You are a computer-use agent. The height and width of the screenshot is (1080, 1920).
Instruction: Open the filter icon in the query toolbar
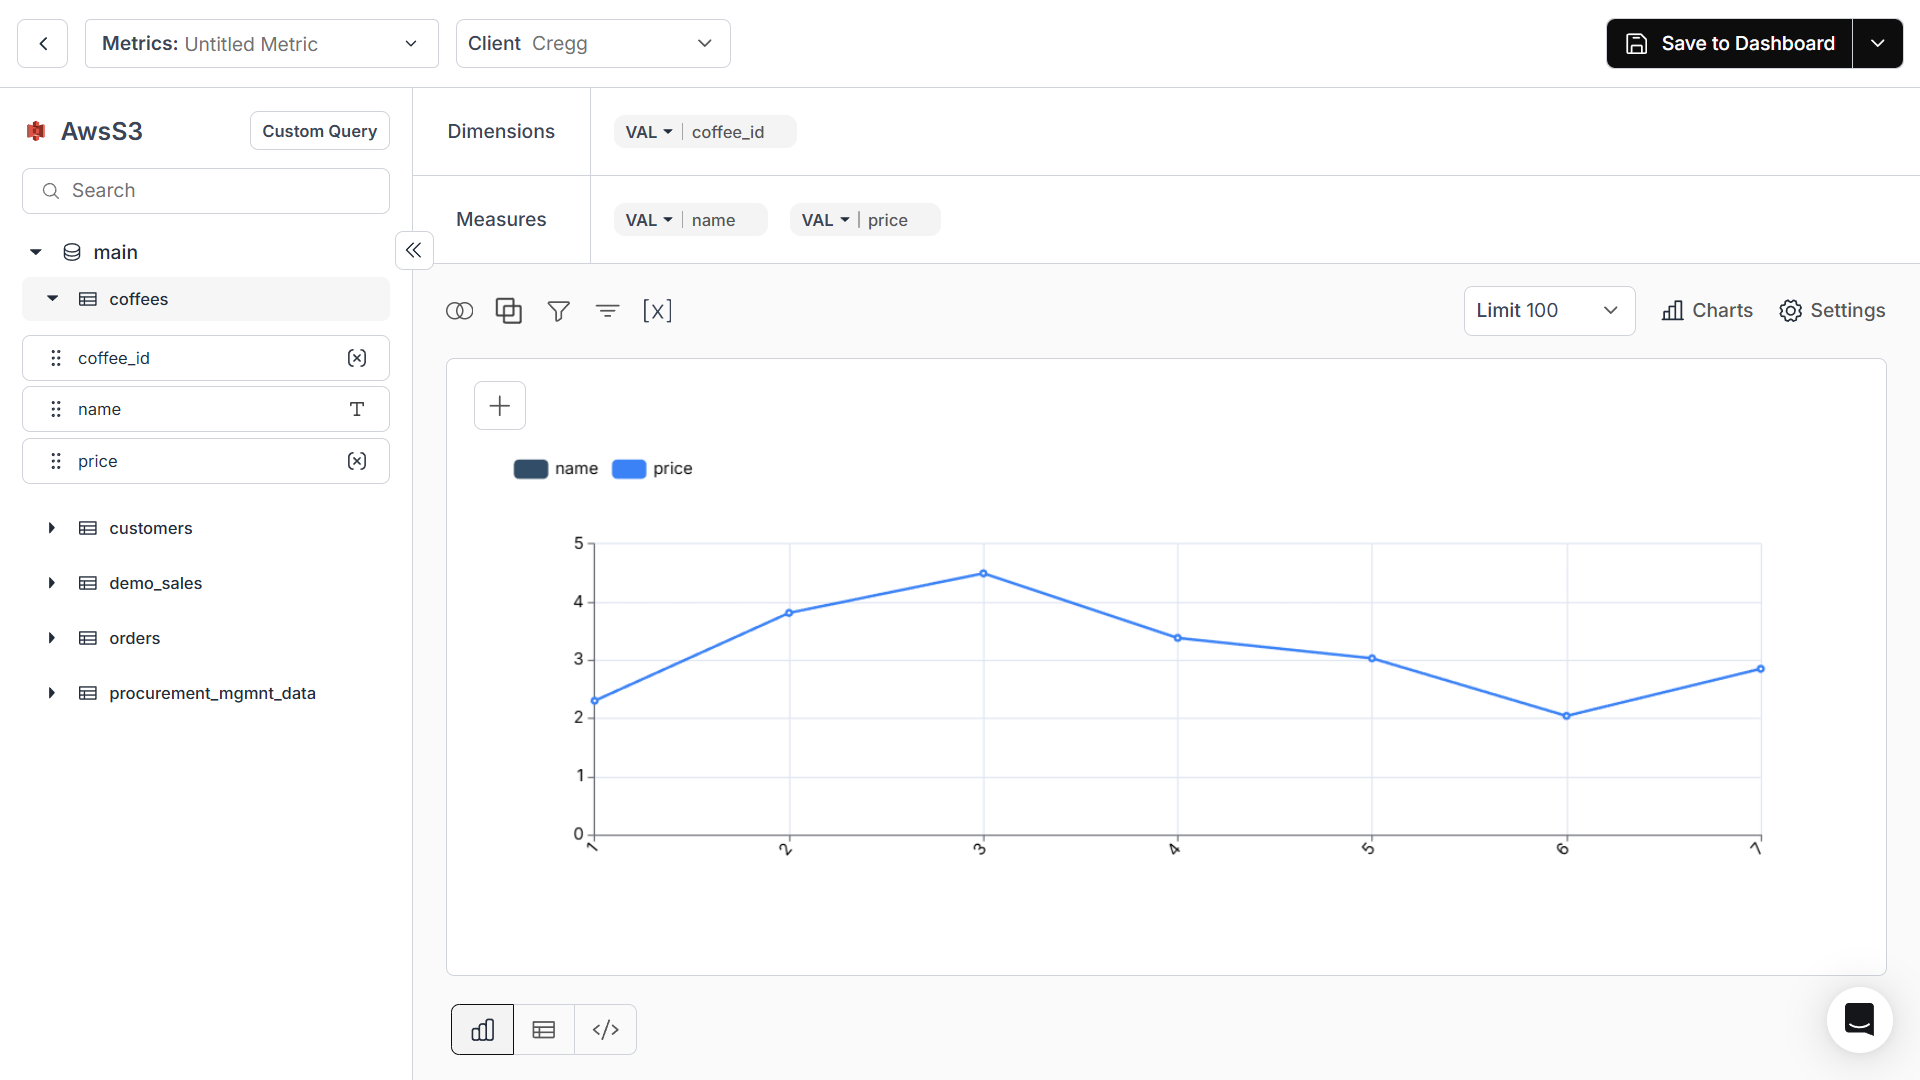click(559, 311)
